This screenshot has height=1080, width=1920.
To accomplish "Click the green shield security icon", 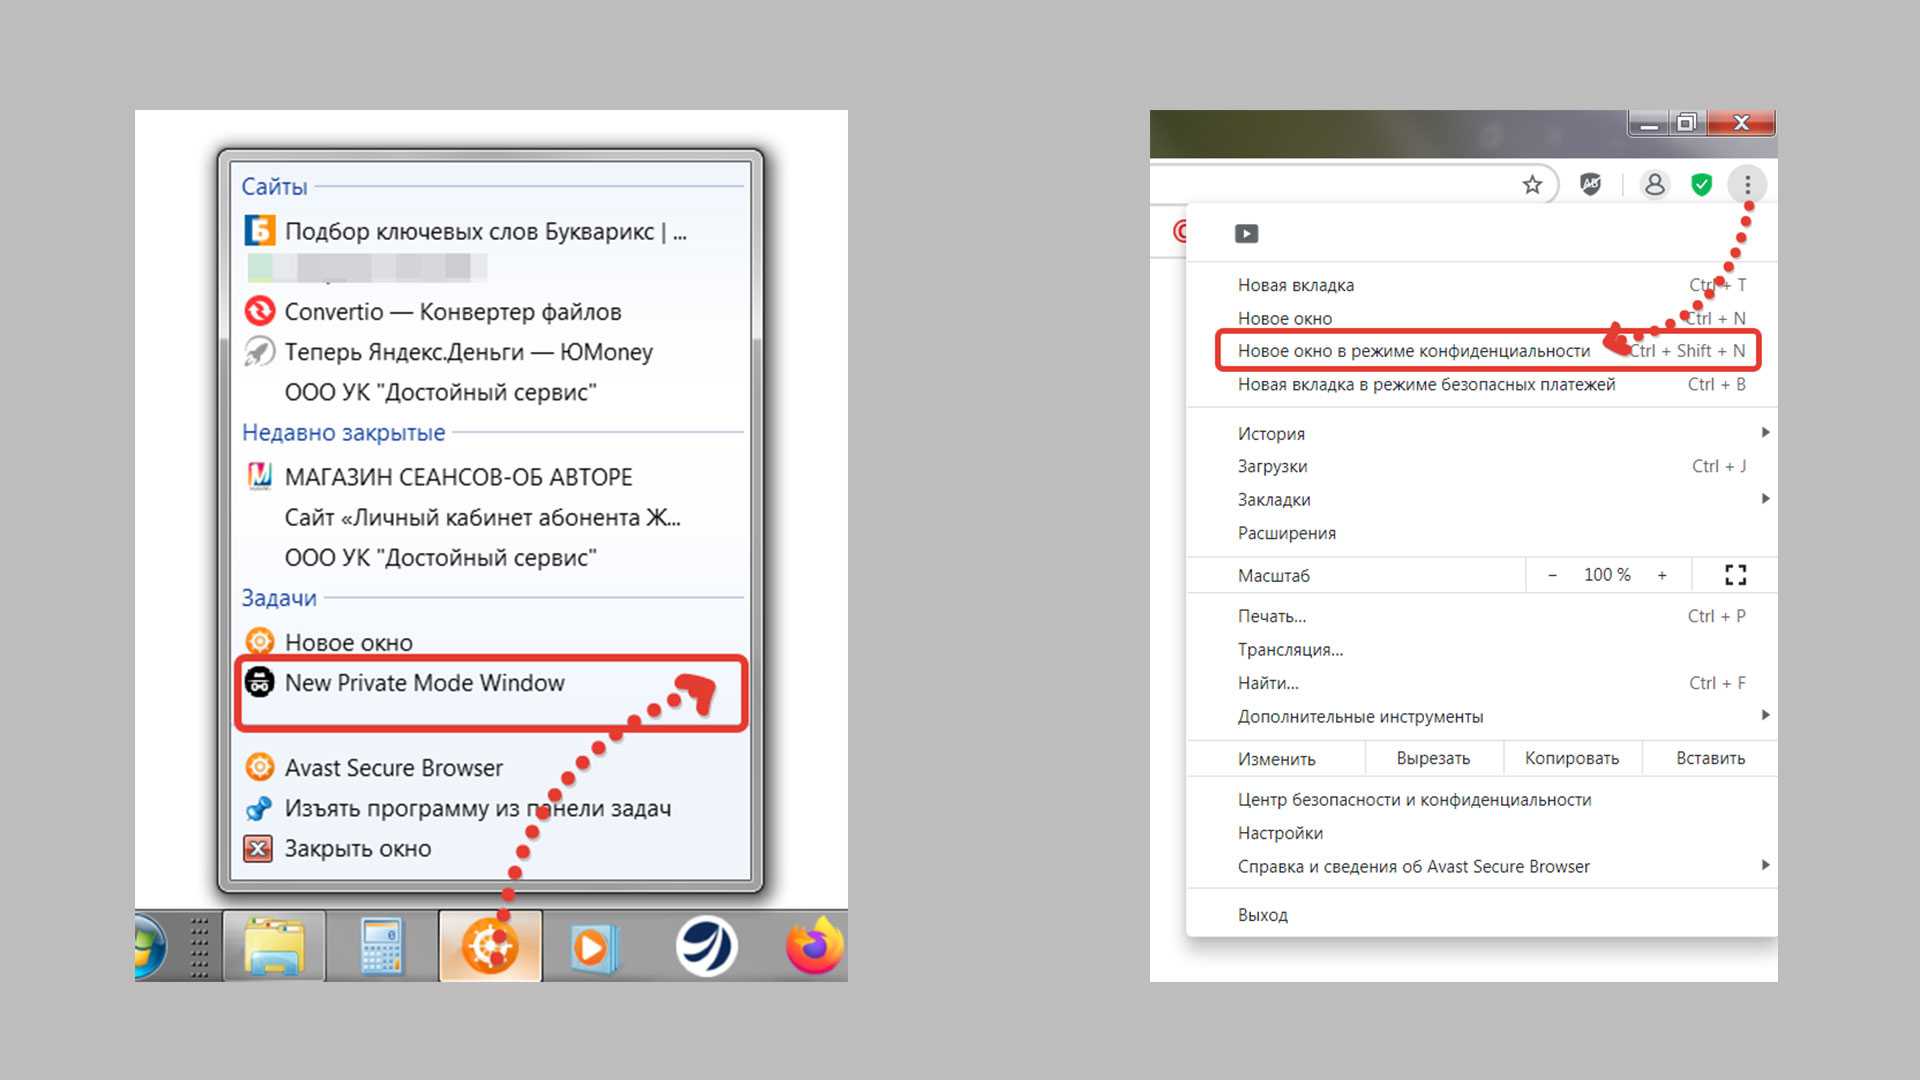I will coord(1701,185).
